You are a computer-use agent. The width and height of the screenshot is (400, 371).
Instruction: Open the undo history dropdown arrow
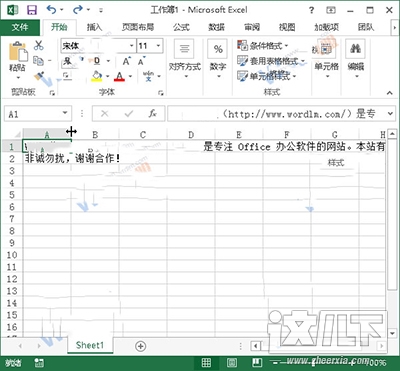62,10
